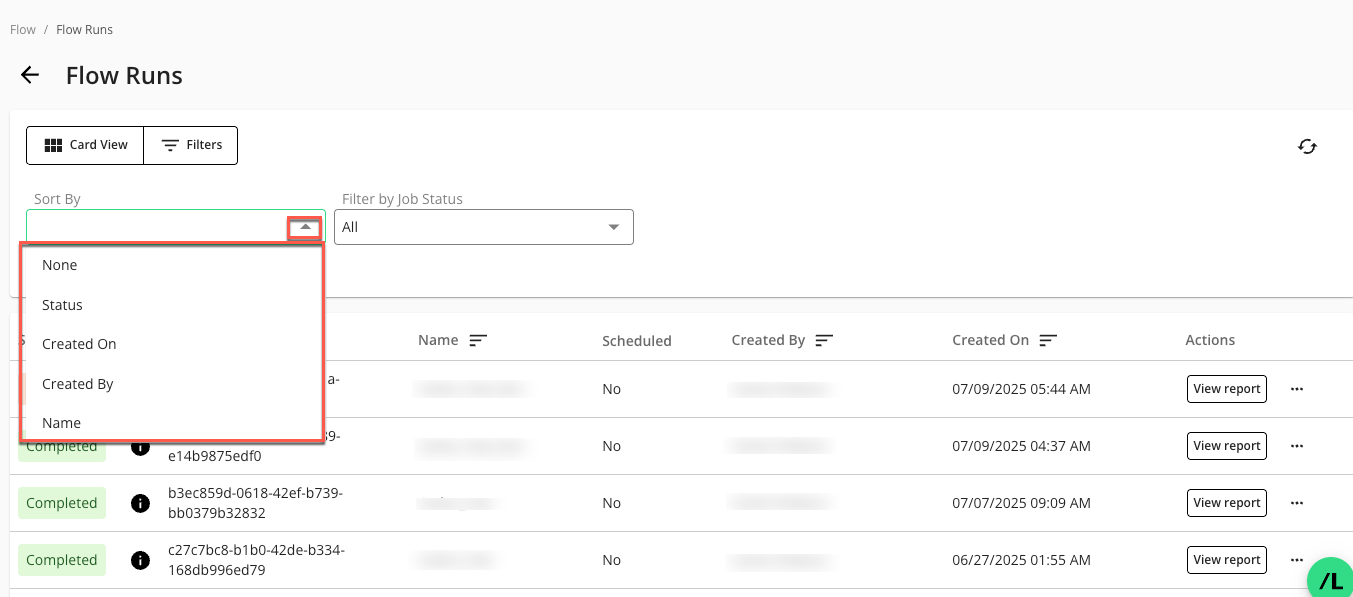
Task: Choose Created On in the sort list
Action: coord(79,344)
